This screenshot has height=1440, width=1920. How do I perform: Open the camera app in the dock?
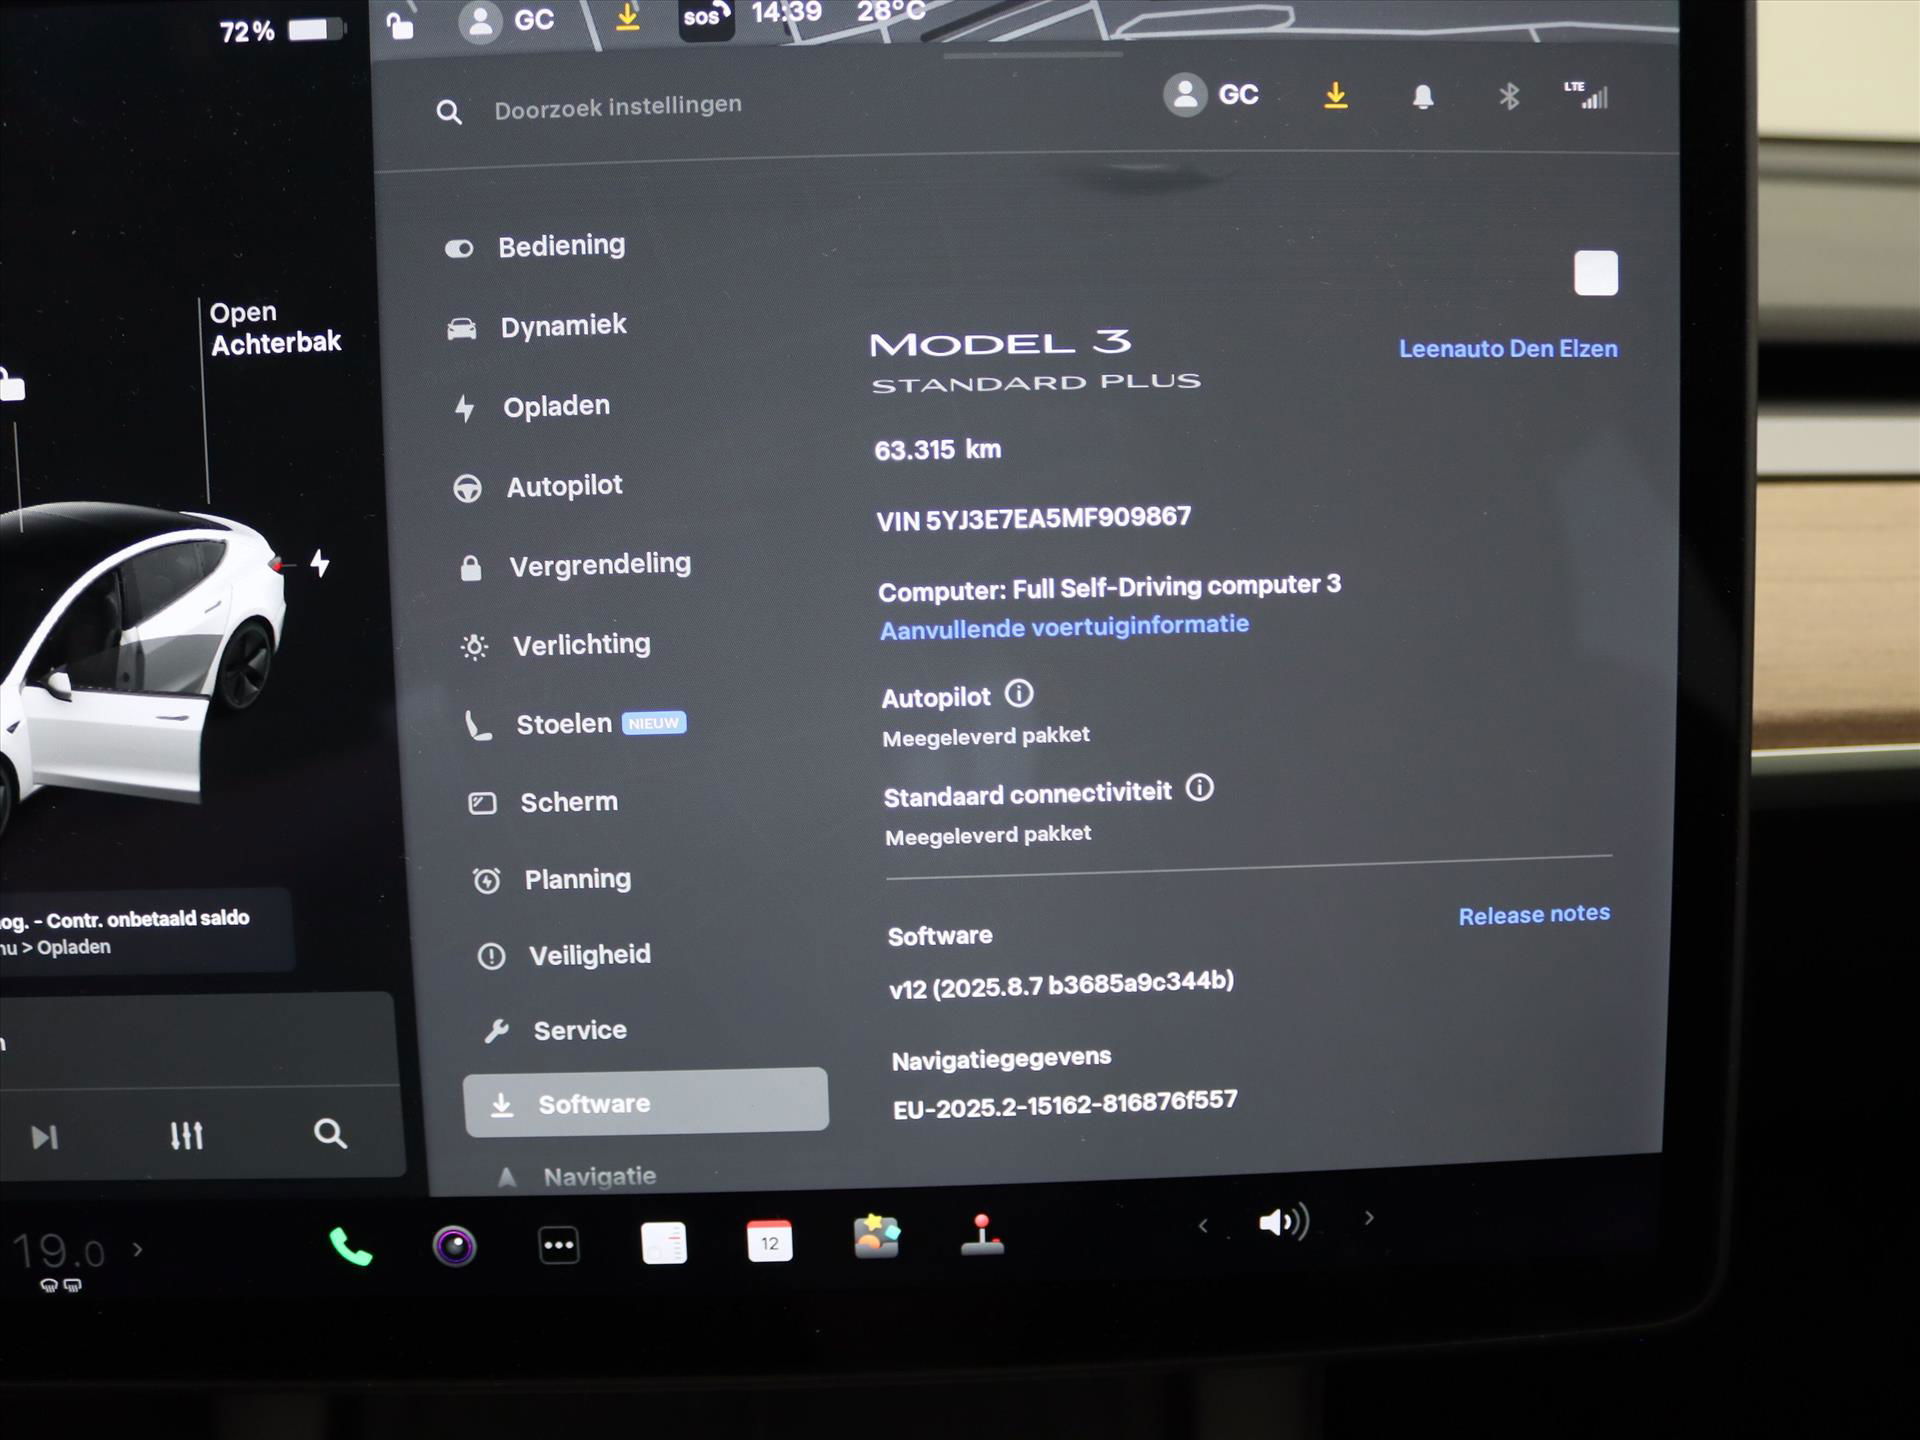click(x=454, y=1246)
